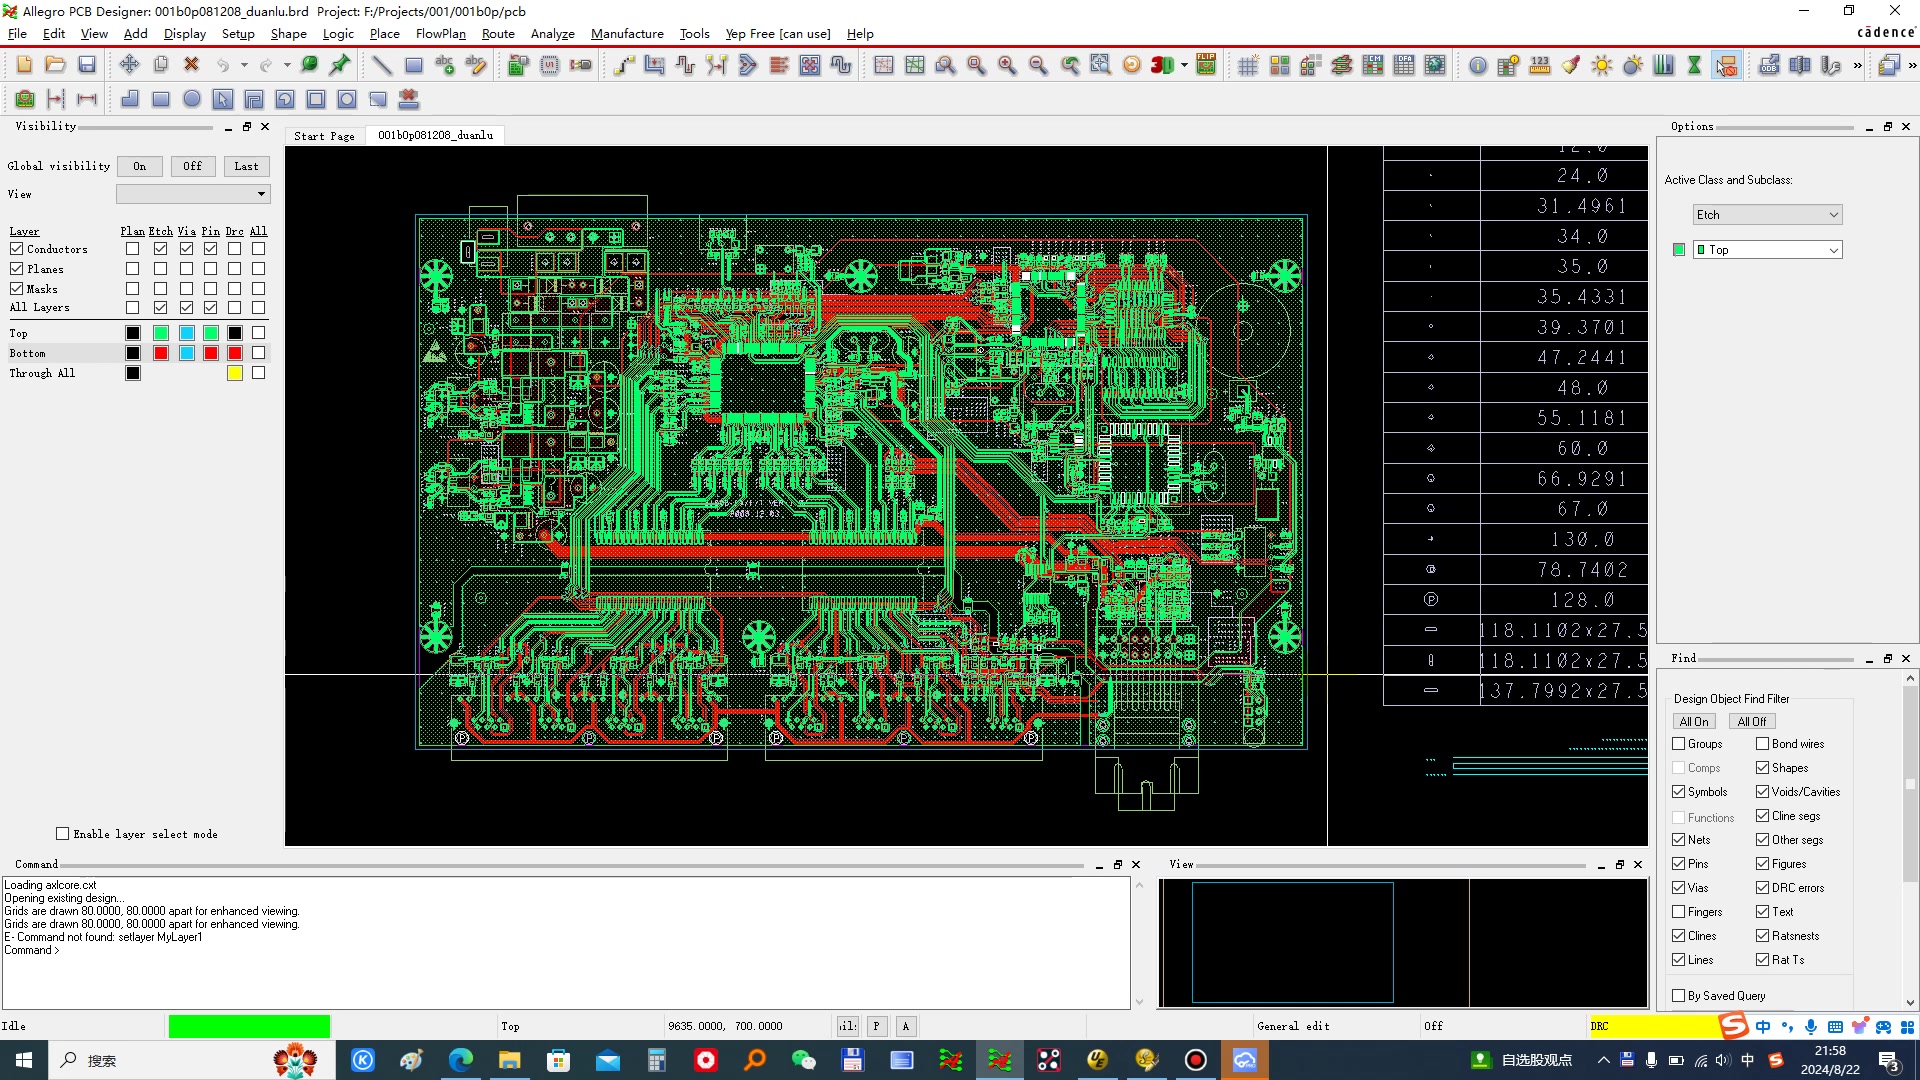Open the Etch class dropdown

pos(1767,215)
